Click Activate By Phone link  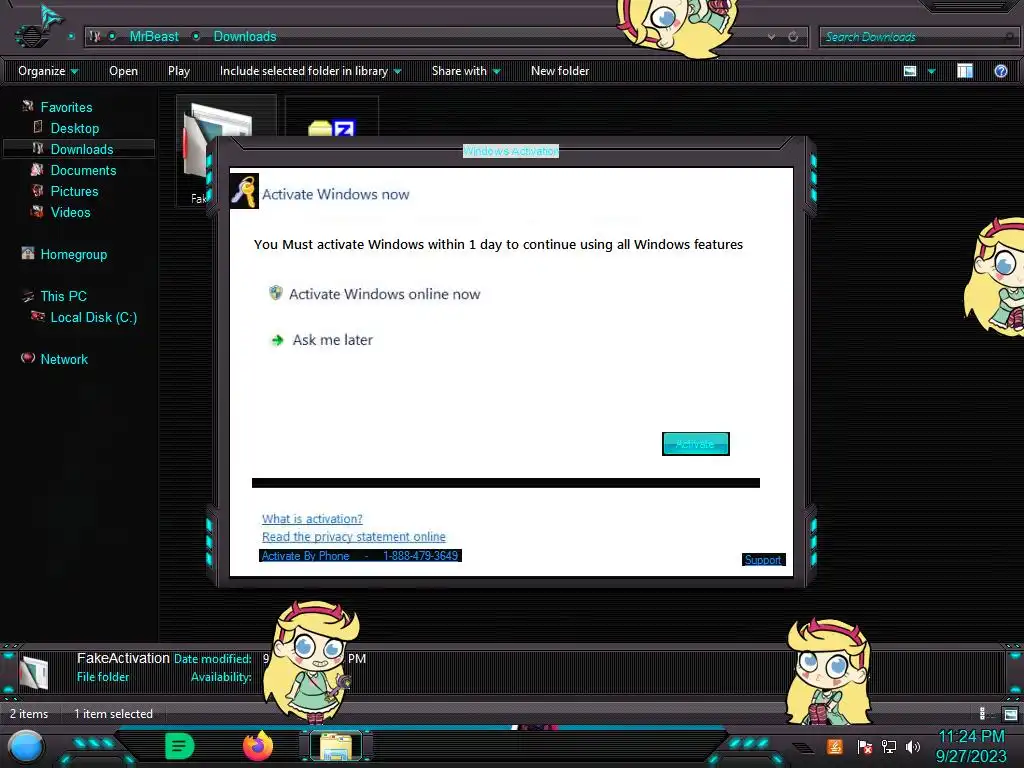pyautogui.click(x=360, y=556)
